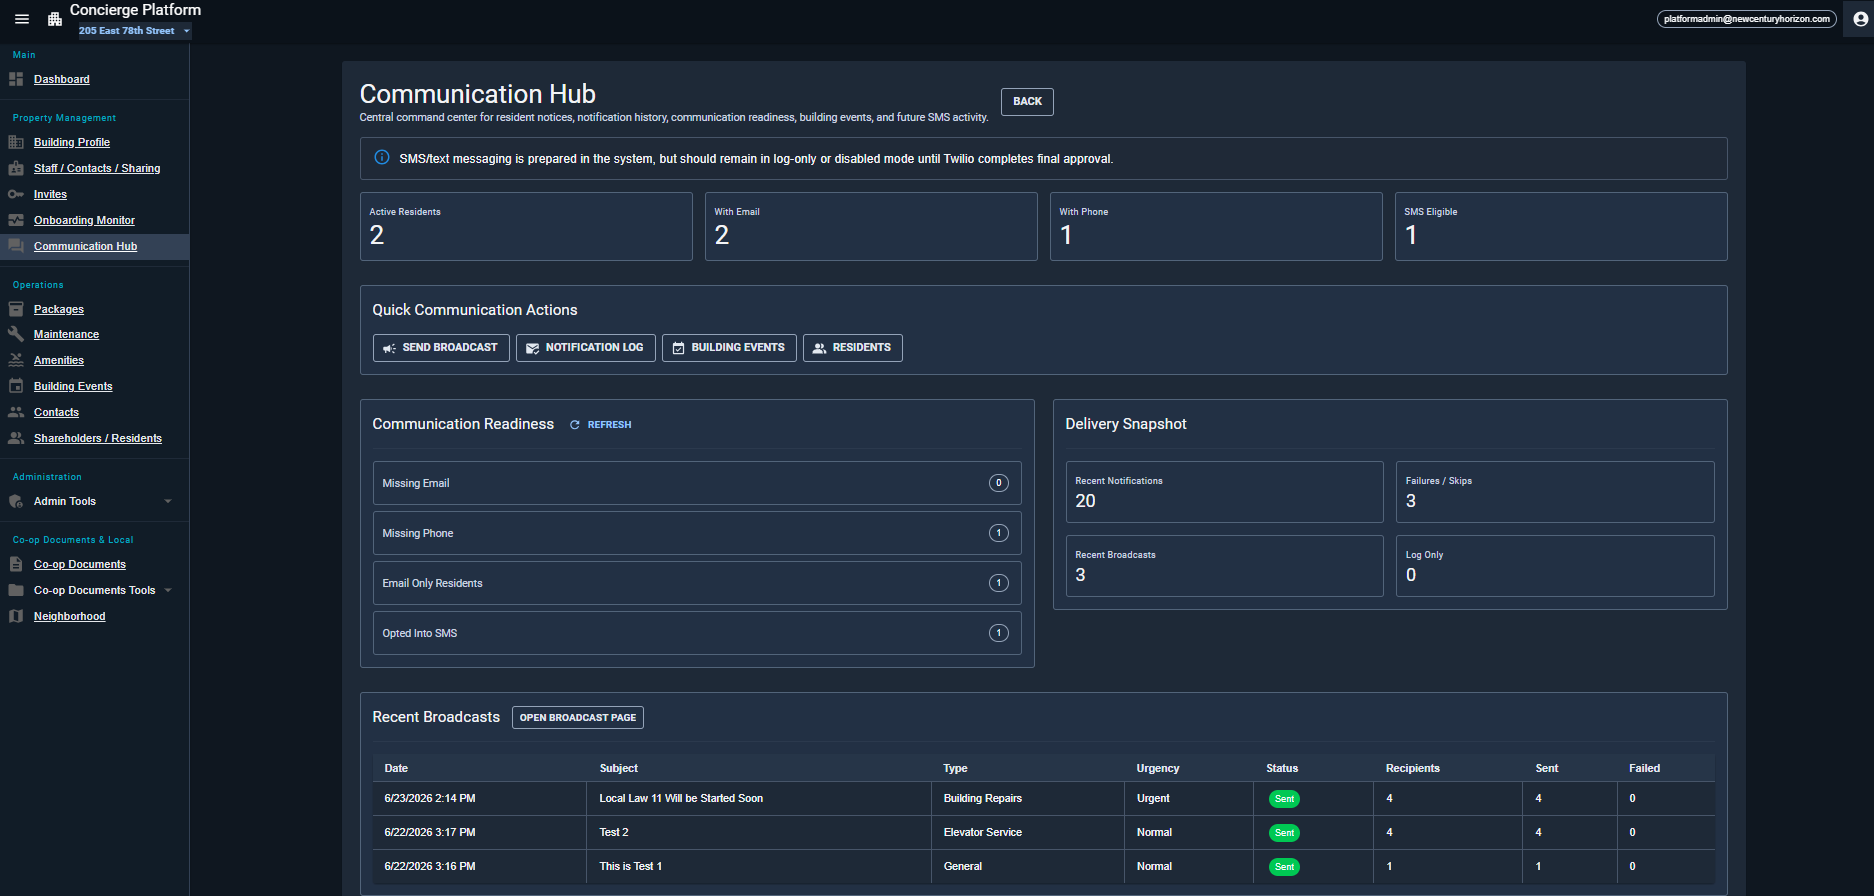Click the Building Events action button
The height and width of the screenshot is (896, 1874).
[729, 348]
